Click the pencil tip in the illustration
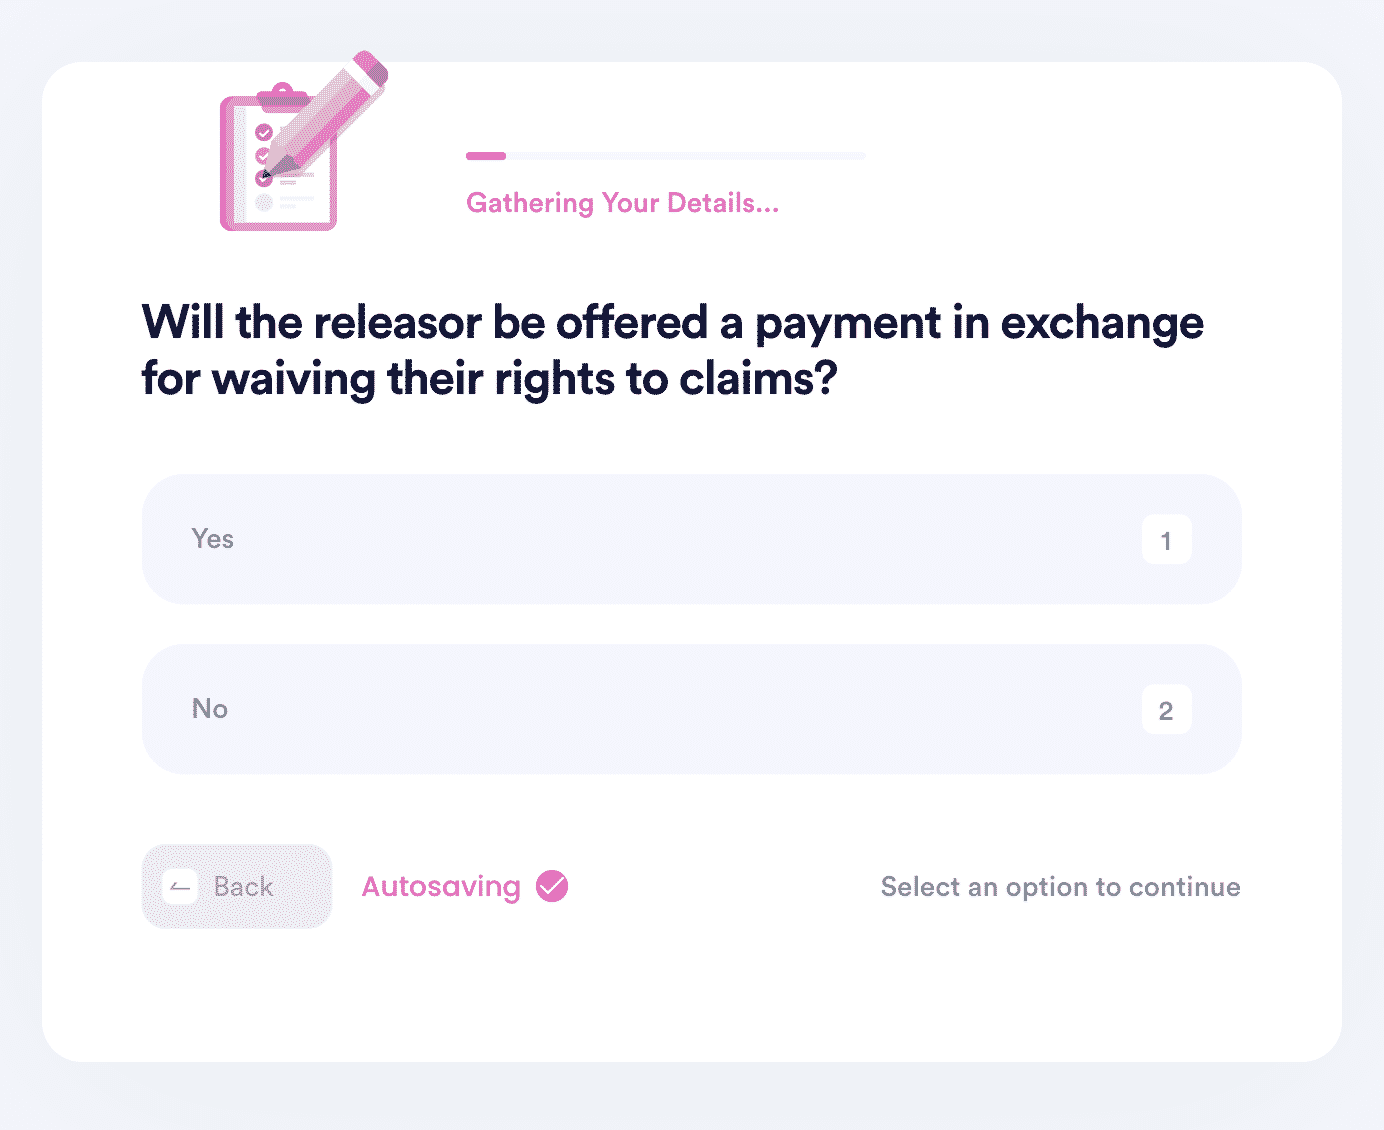 pos(268,173)
